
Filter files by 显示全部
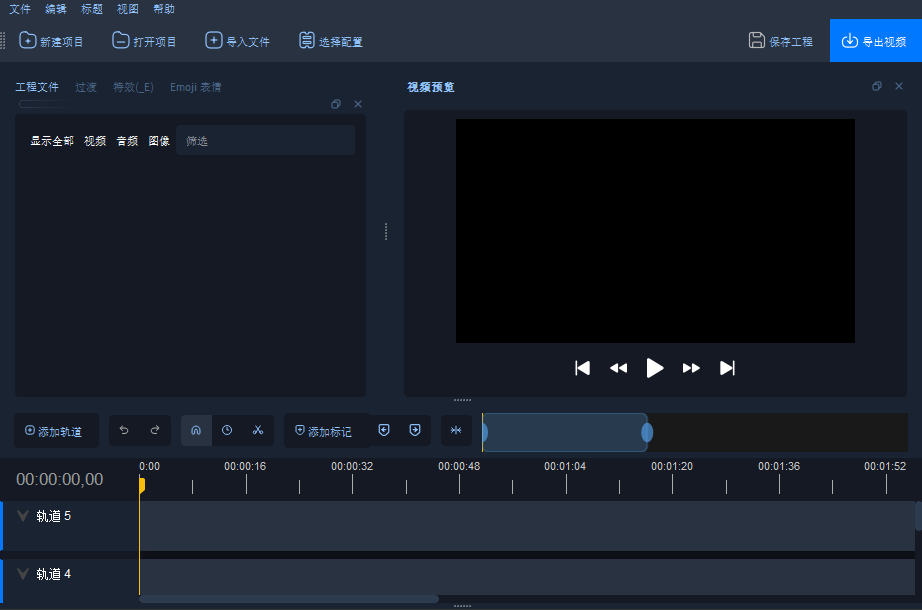click(x=52, y=141)
